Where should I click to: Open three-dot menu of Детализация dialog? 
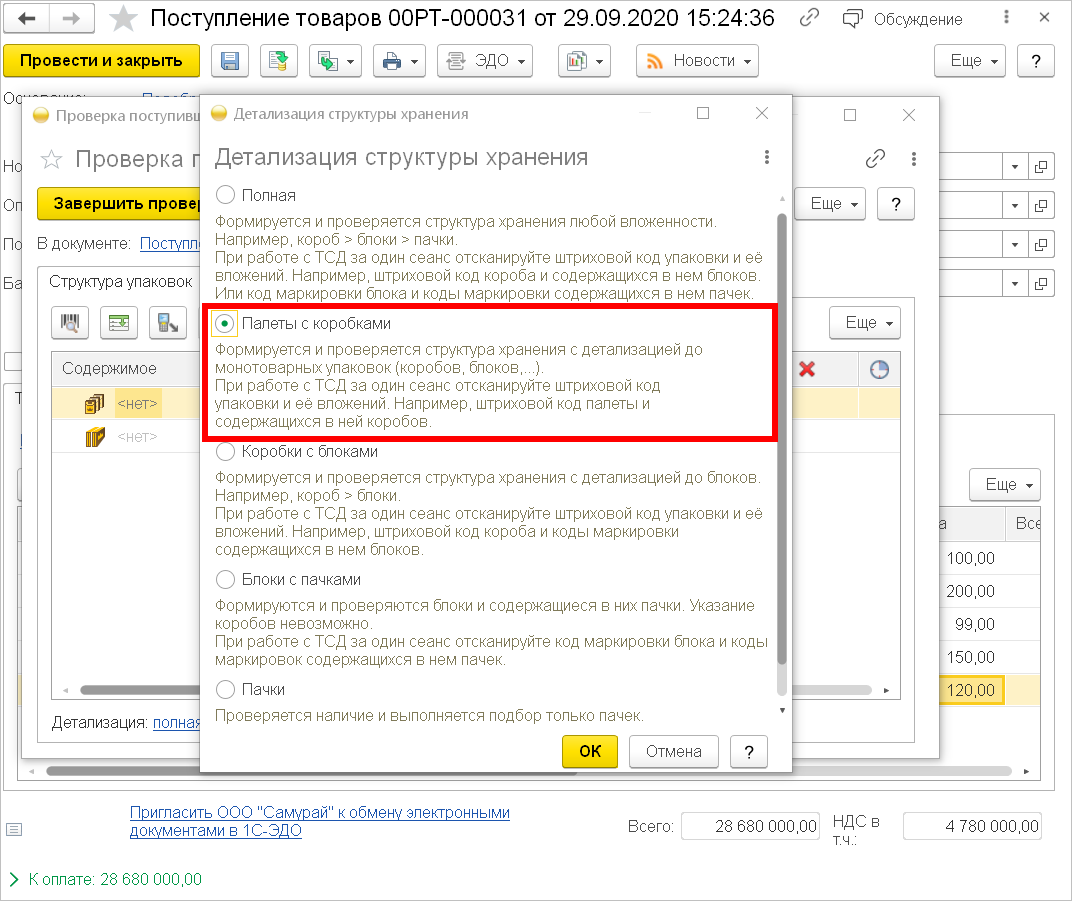pyautogui.click(x=766, y=157)
